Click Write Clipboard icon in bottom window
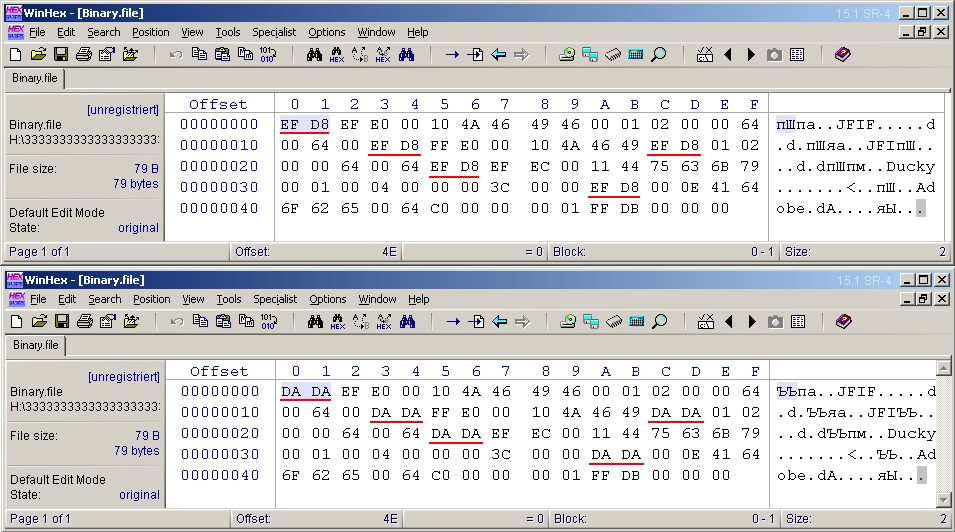Screen dimensions: 955x532 246,322
